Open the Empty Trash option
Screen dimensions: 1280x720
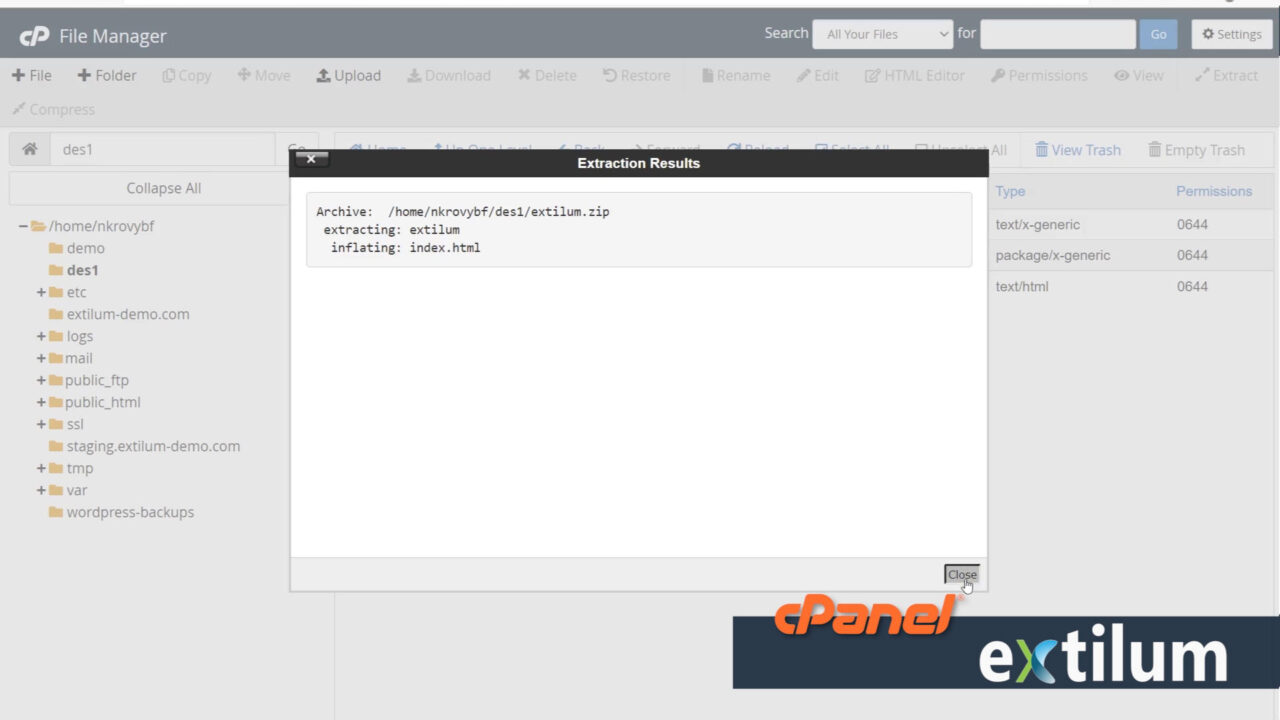click(1197, 149)
